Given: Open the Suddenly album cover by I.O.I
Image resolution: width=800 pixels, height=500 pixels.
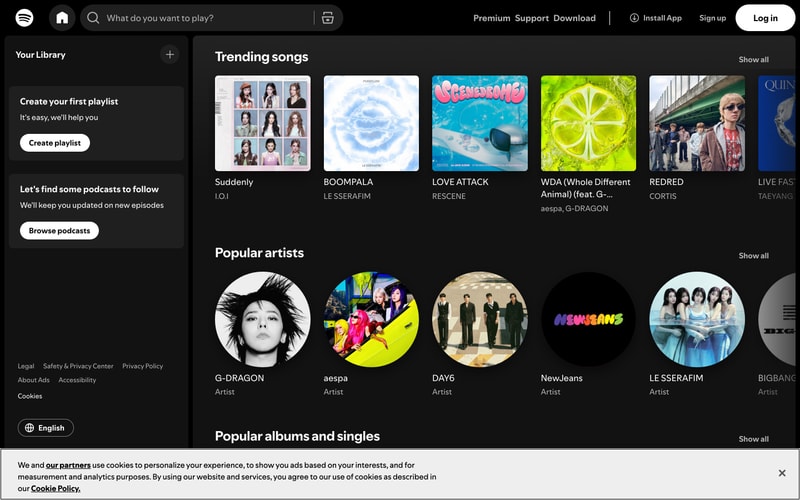Looking at the screenshot, I should coord(263,123).
